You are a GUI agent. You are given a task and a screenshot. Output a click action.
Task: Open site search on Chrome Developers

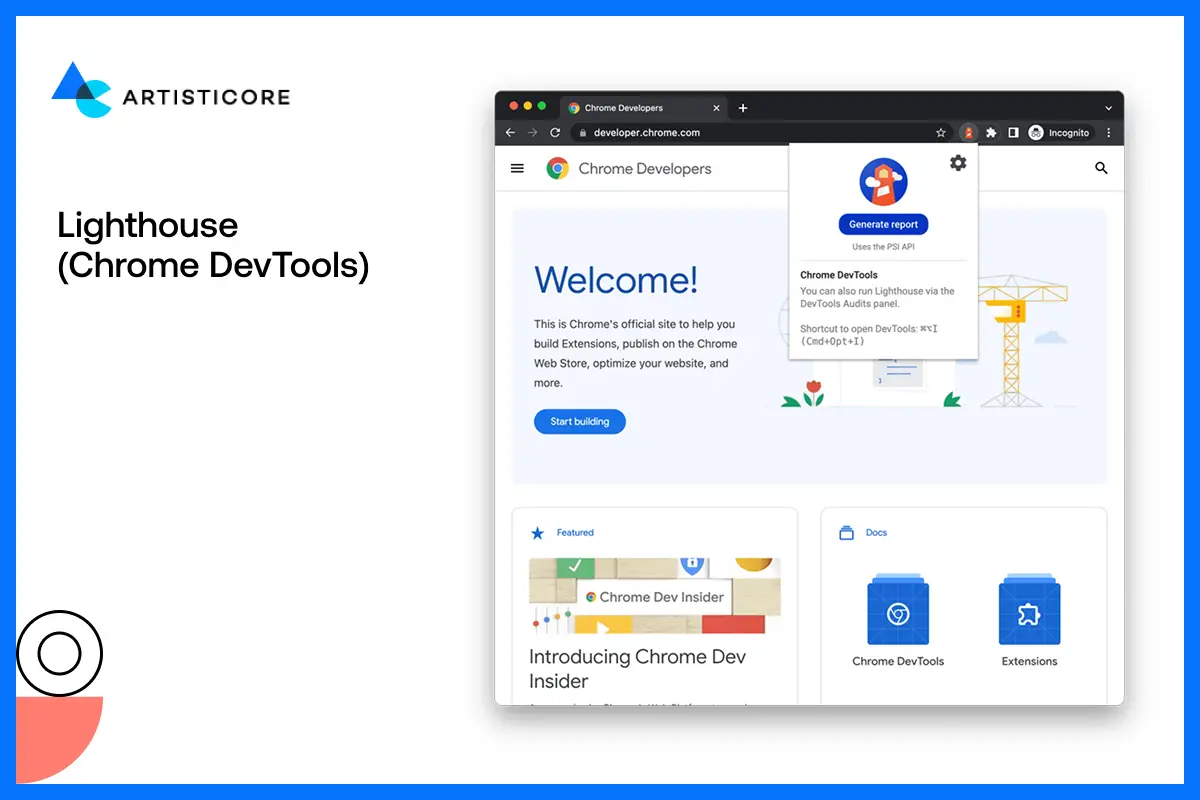tap(1101, 168)
